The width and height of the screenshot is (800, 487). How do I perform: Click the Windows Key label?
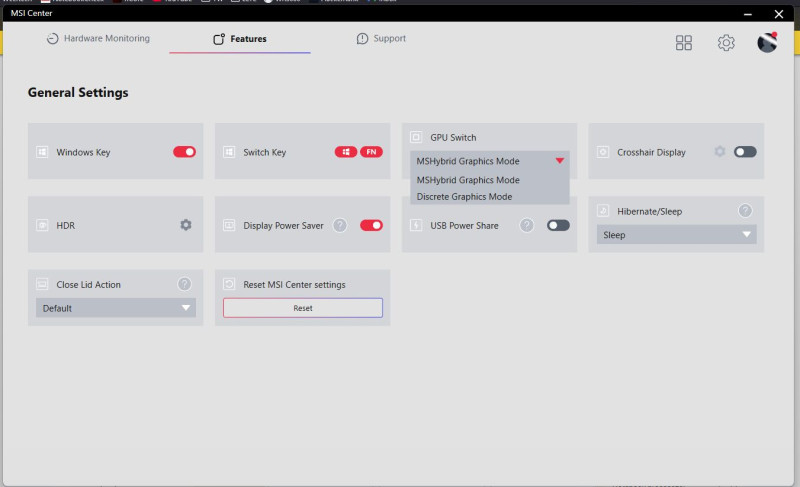tap(83, 152)
